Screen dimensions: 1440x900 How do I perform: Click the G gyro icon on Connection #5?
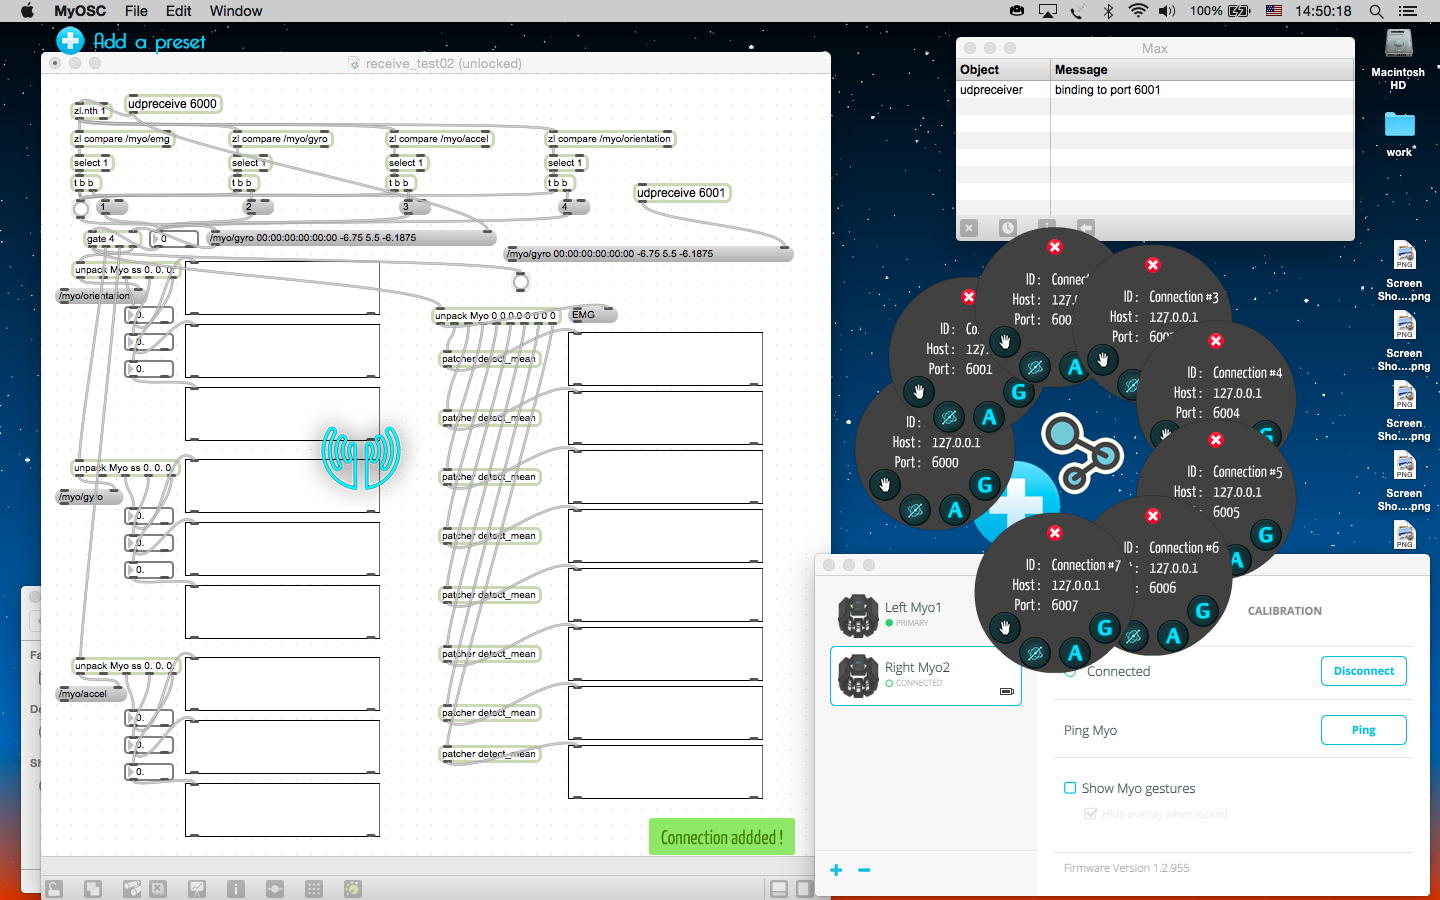coord(1266,535)
